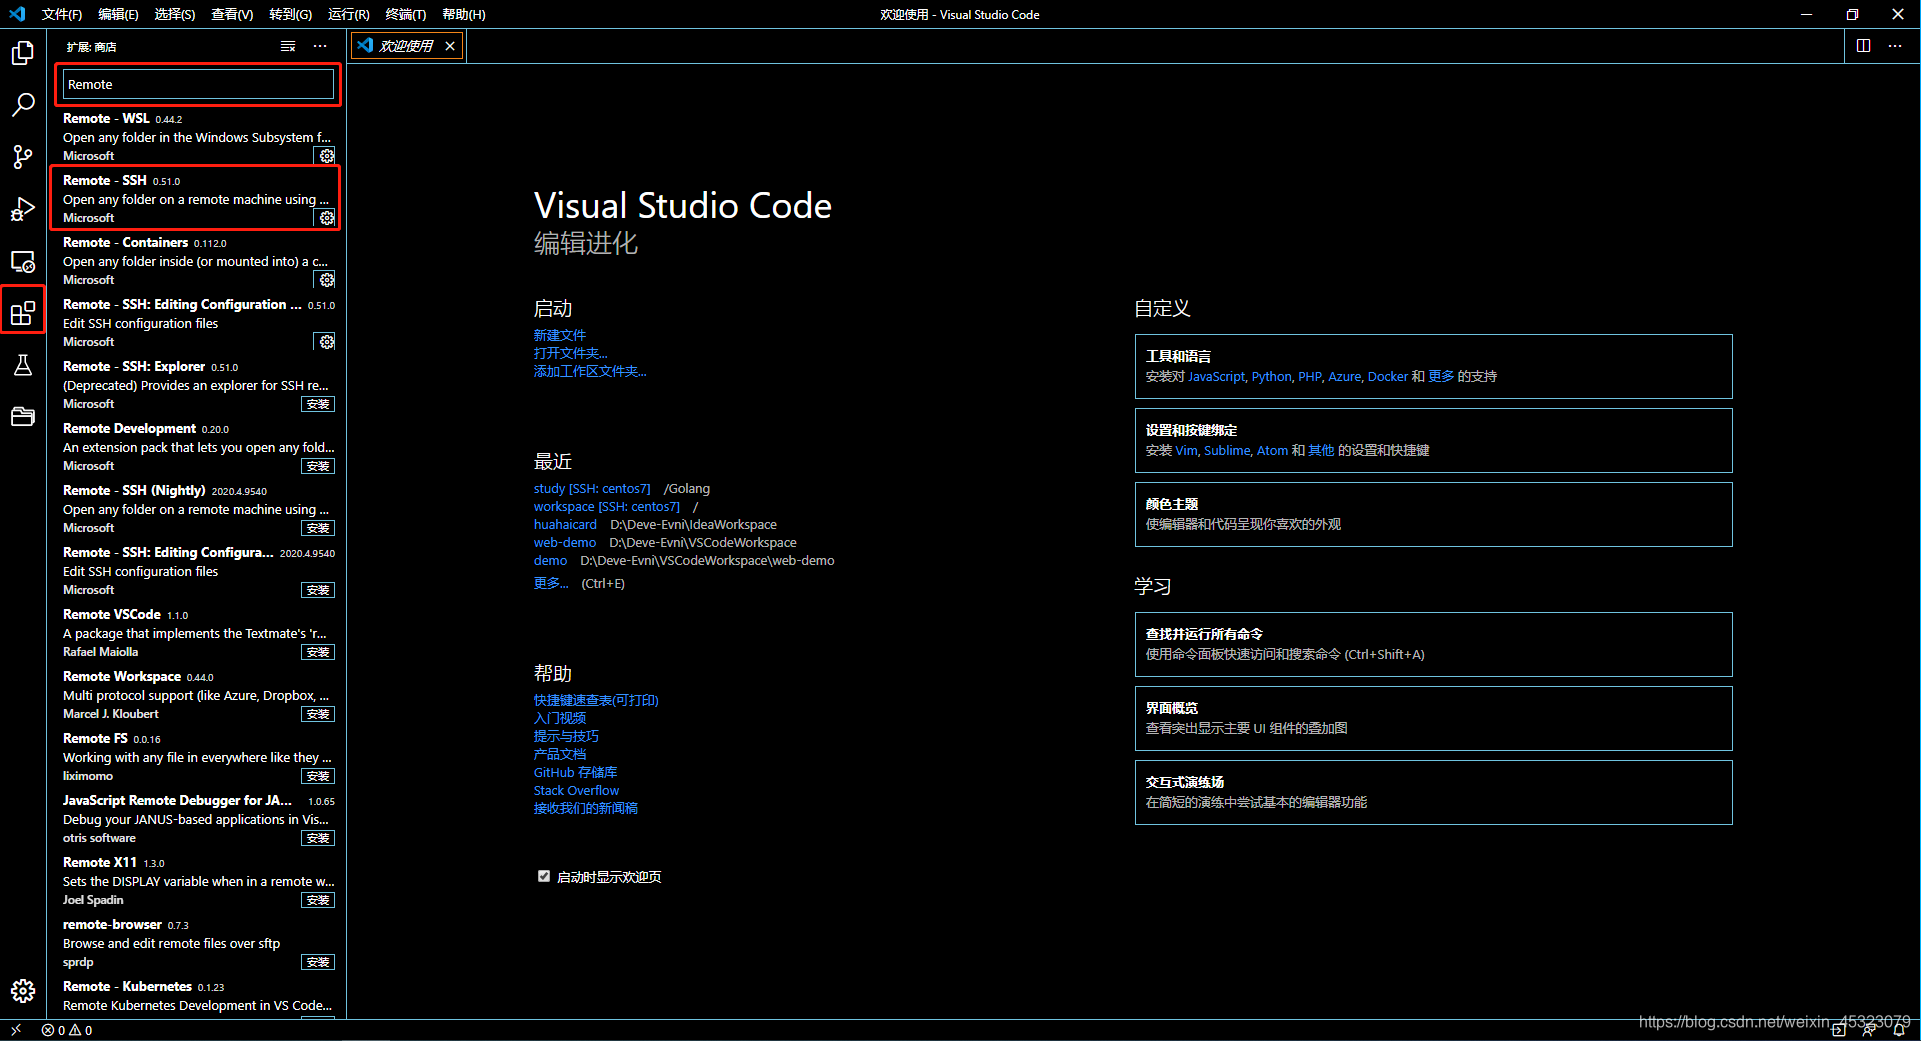Open the 帮助(H) menu

pos(464,14)
